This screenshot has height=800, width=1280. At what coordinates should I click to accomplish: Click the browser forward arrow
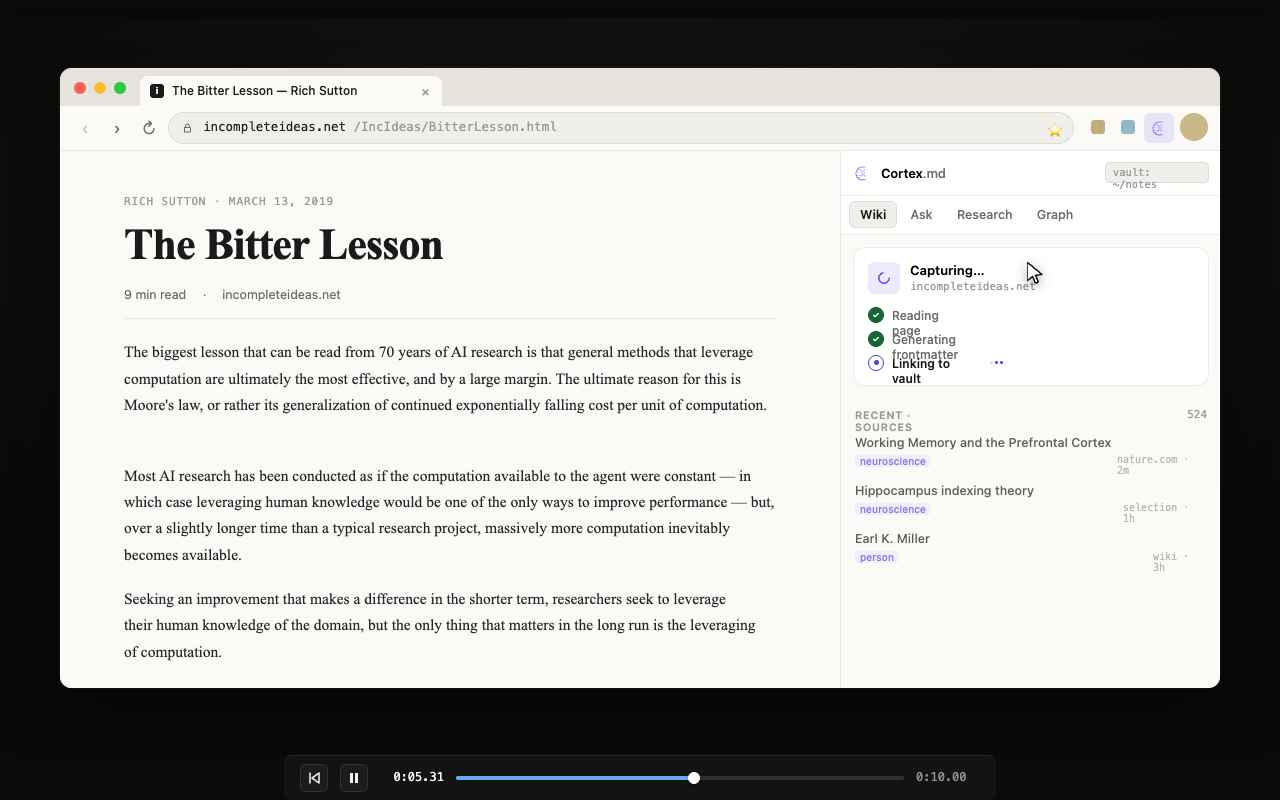pos(117,128)
